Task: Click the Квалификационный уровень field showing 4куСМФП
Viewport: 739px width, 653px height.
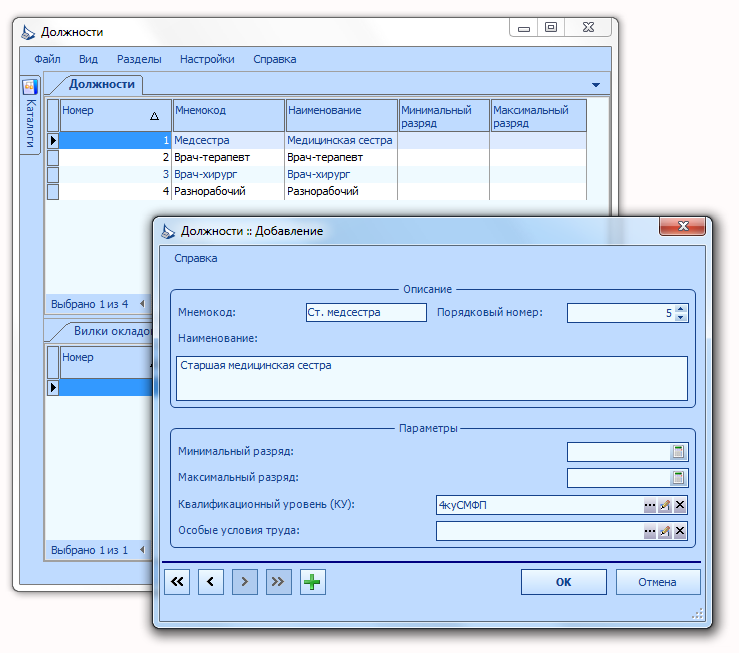Action: tap(539, 505)
